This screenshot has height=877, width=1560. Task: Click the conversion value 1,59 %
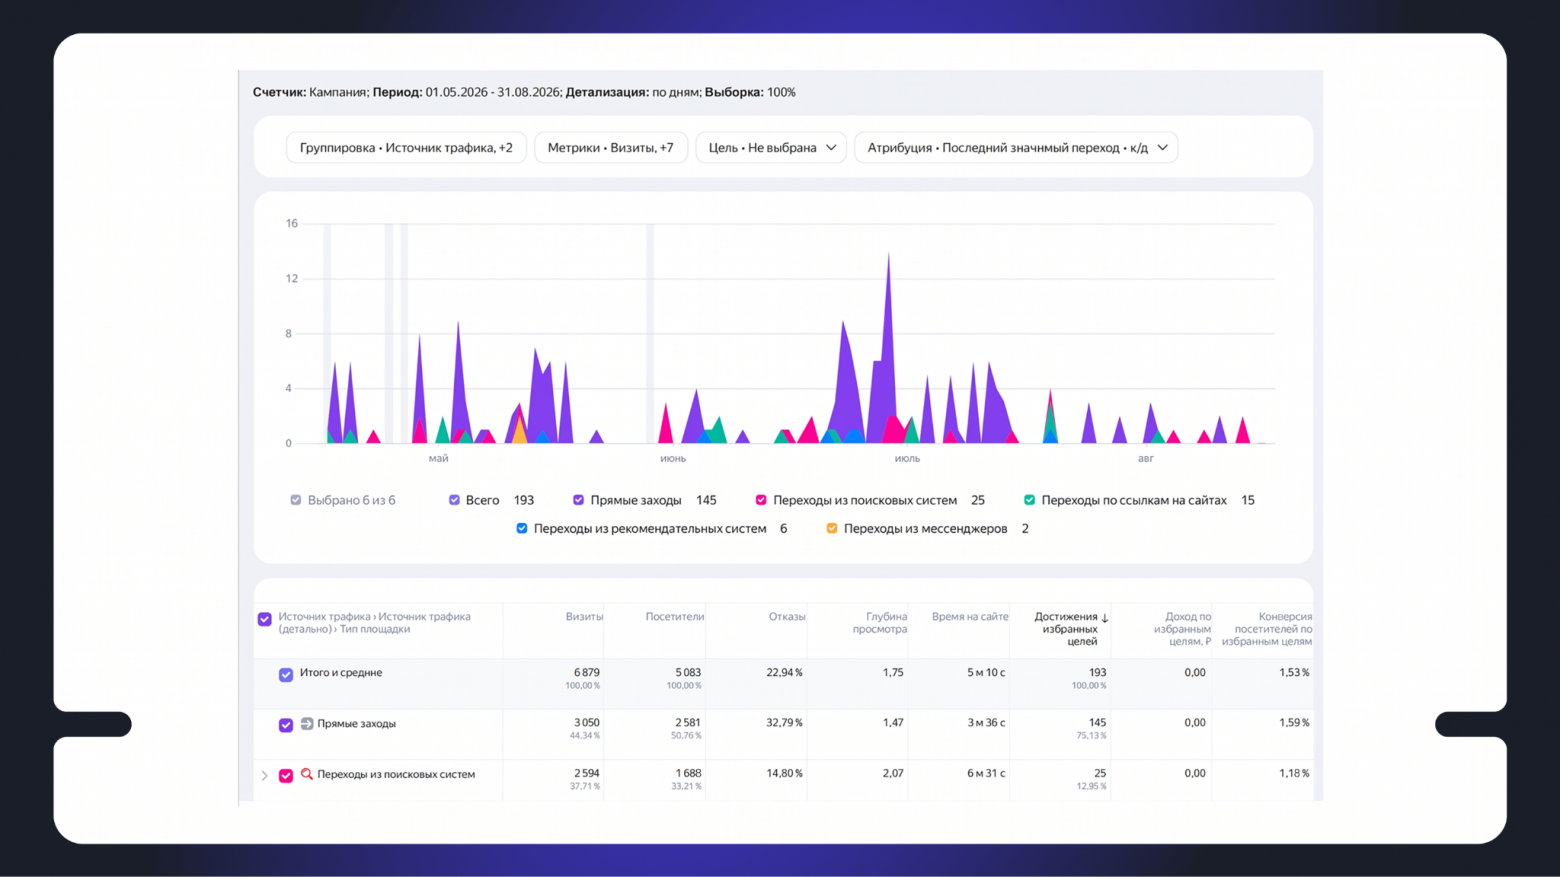coord(1294,723)
